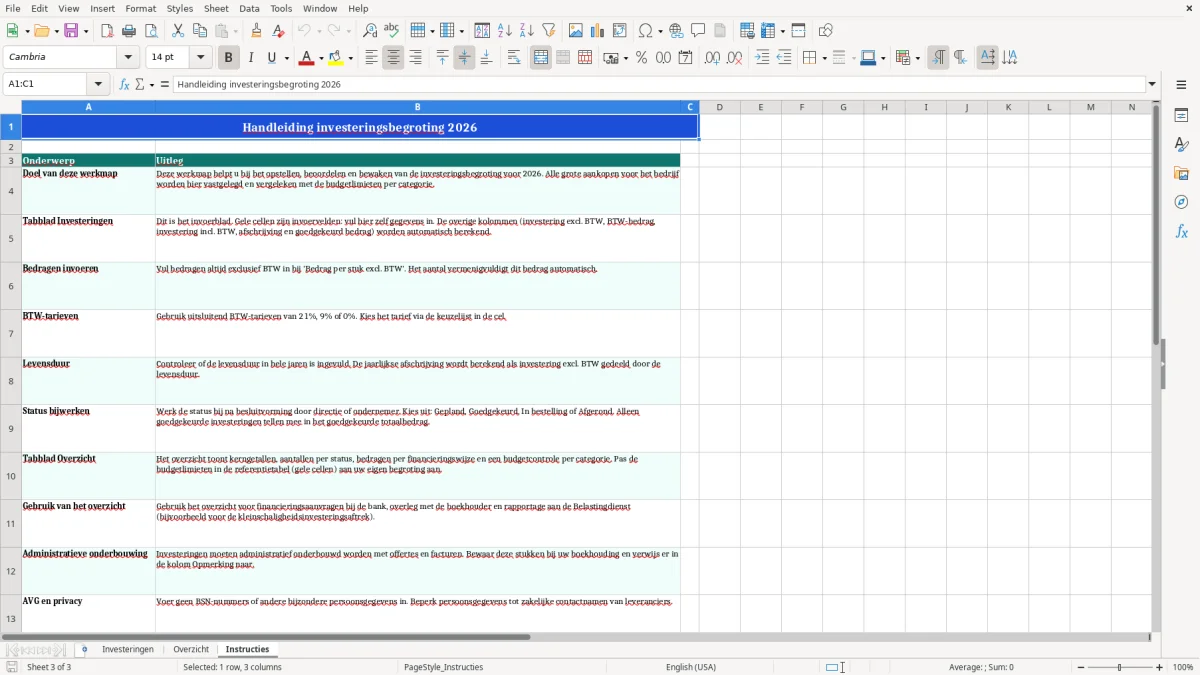Save the document with the floppy icon
The width and height of the screenshot is (1200, 675).
(x=71, y=31)
